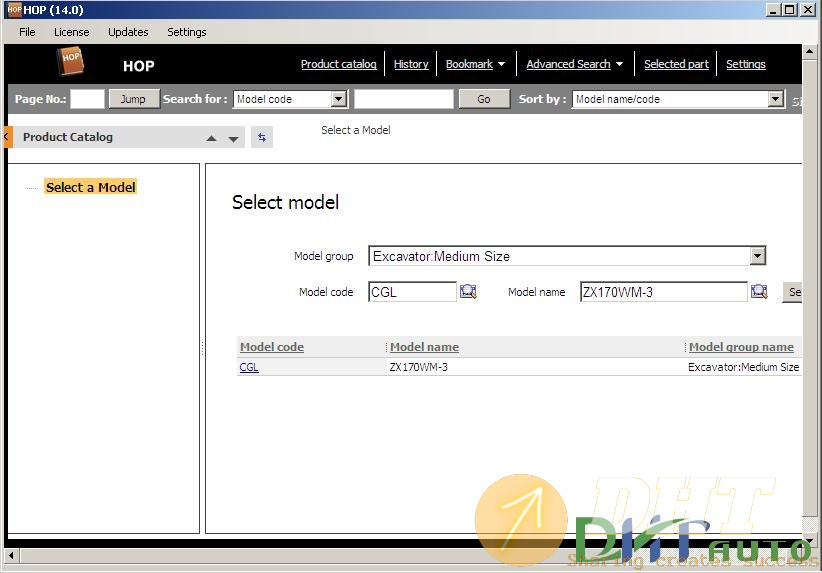Click the search text input field
822x573 pixels.
[x=404, y=99]
